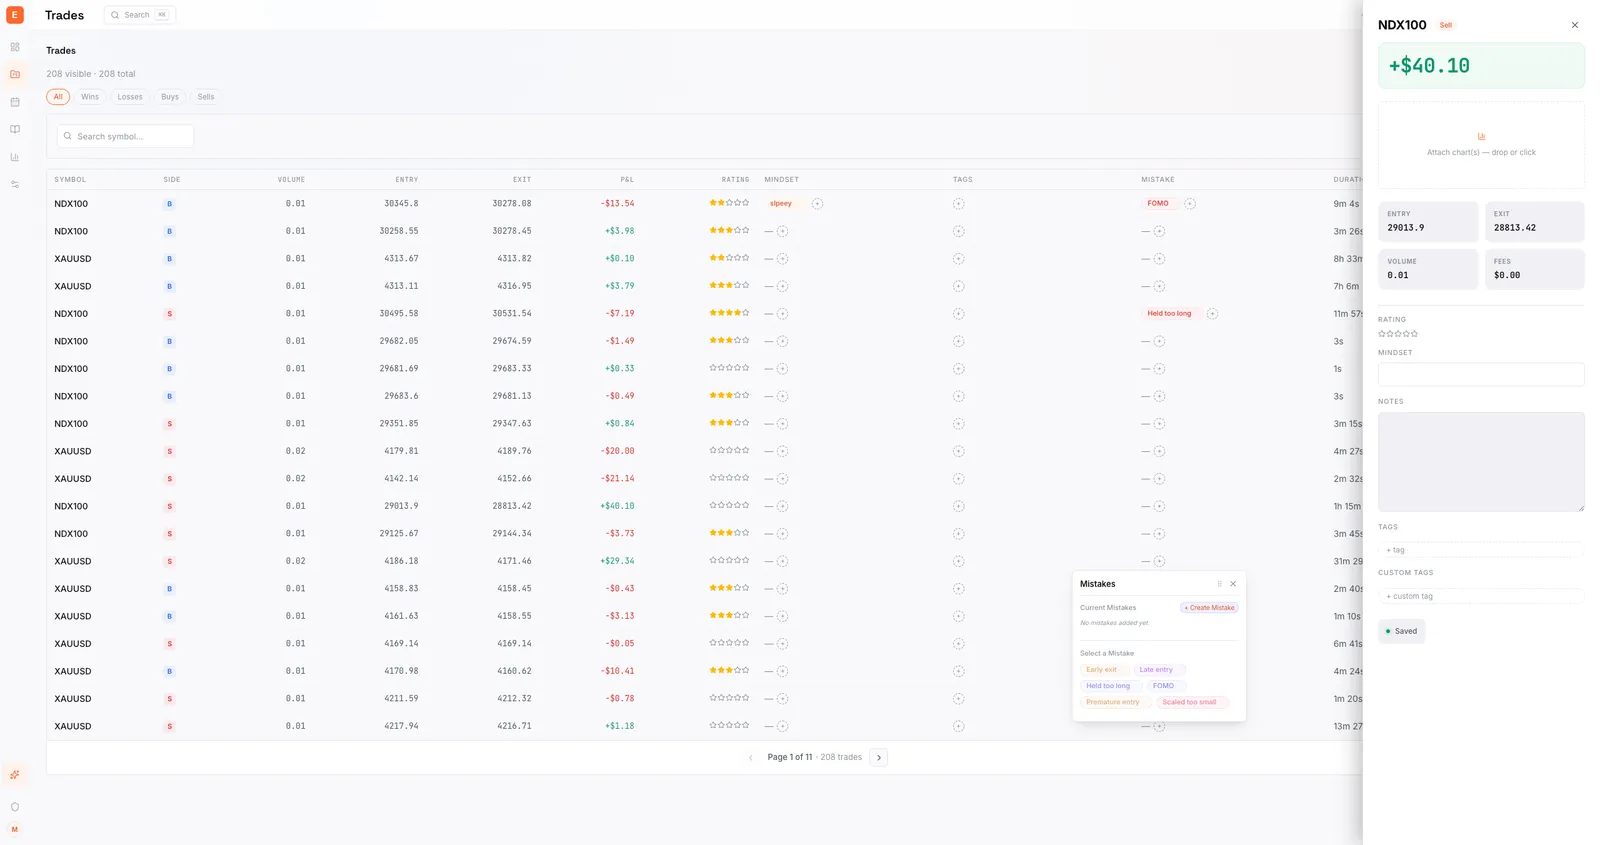Image resolution: width=1600 pixels, height=845 pixels.
Task: Open the dashboard grid icon in sidebar
Action: [x=15, y=47]
